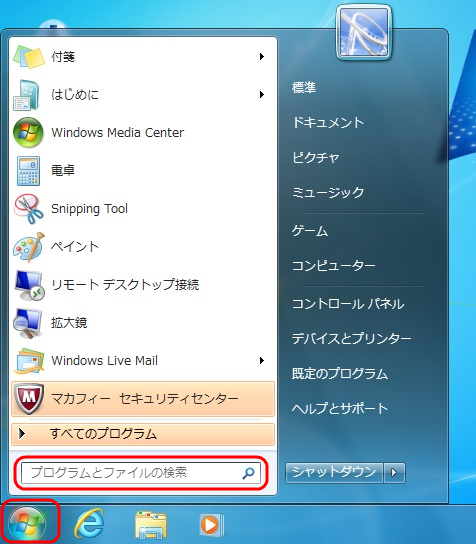Open the Calculator (電卓) icon
Screen dimensions: 476x544
point(28,171)
